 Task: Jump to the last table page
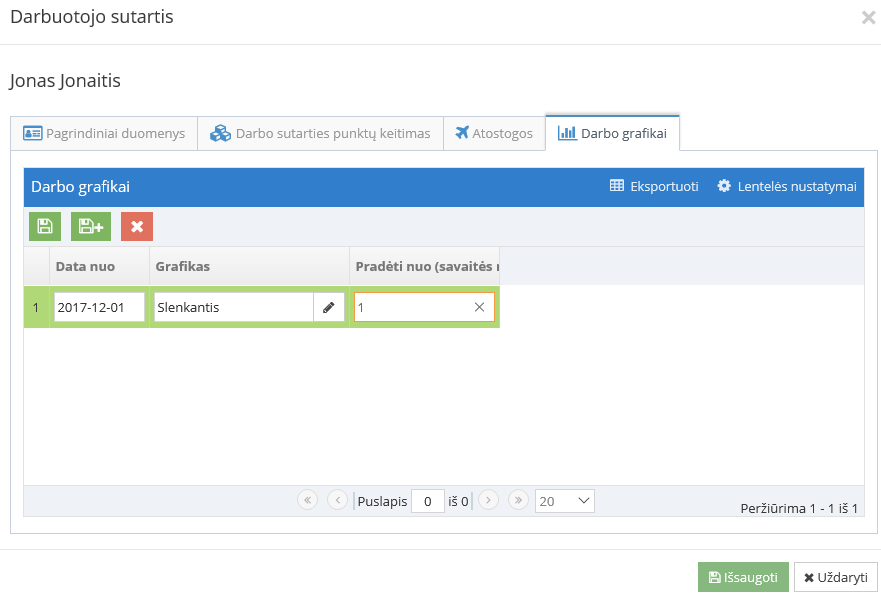[518, 500]
